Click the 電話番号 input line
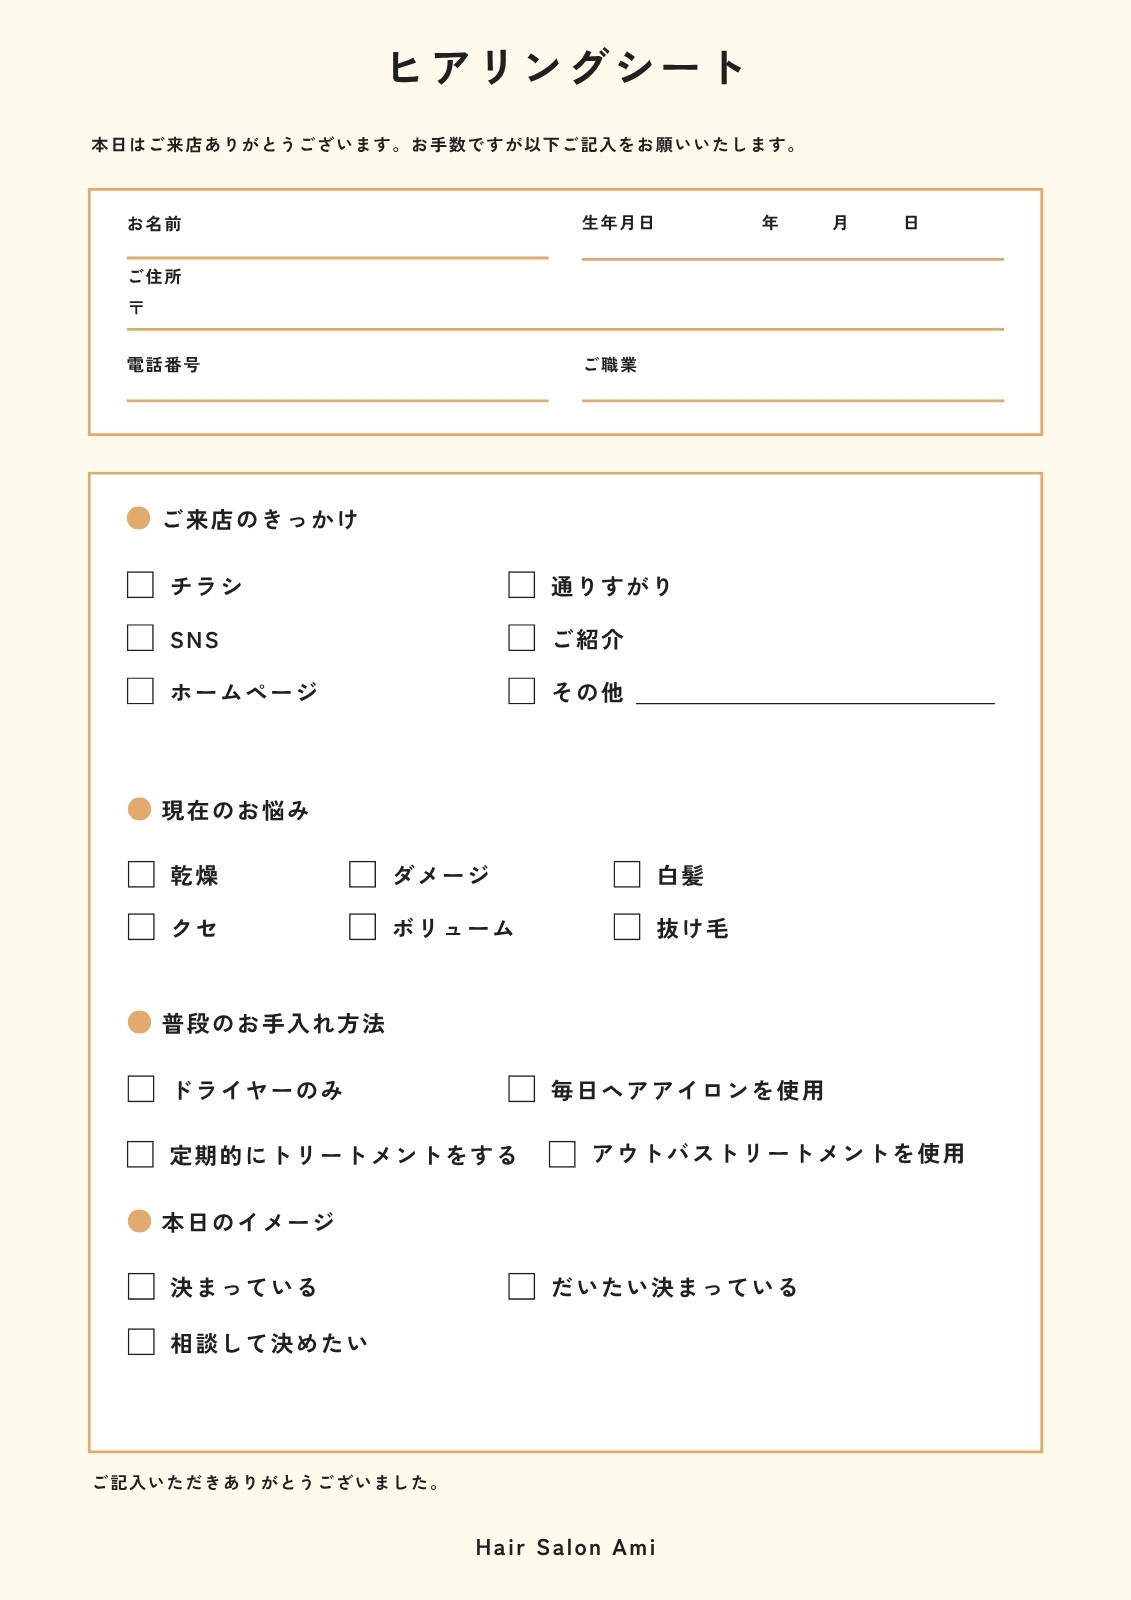The width and height of the screenshot is (1131, 1600). pyautogui.click(x=337, y=400)
